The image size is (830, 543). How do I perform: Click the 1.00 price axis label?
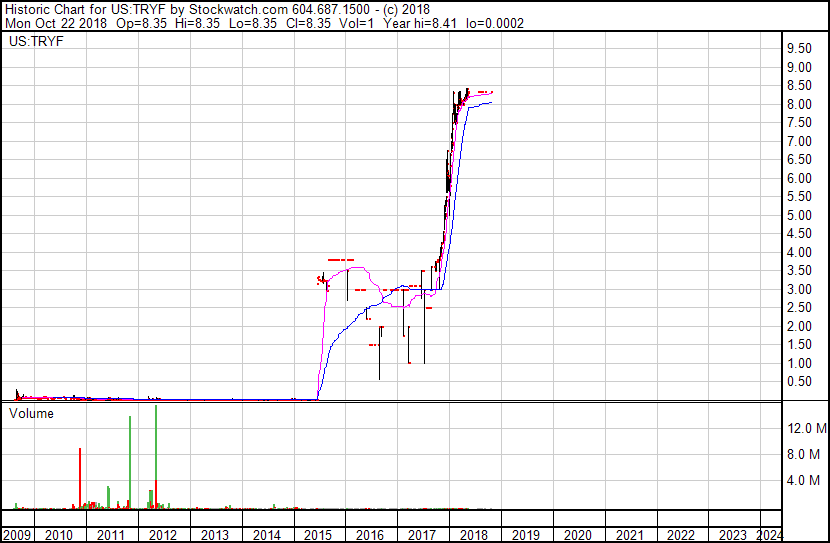point(799,363)
